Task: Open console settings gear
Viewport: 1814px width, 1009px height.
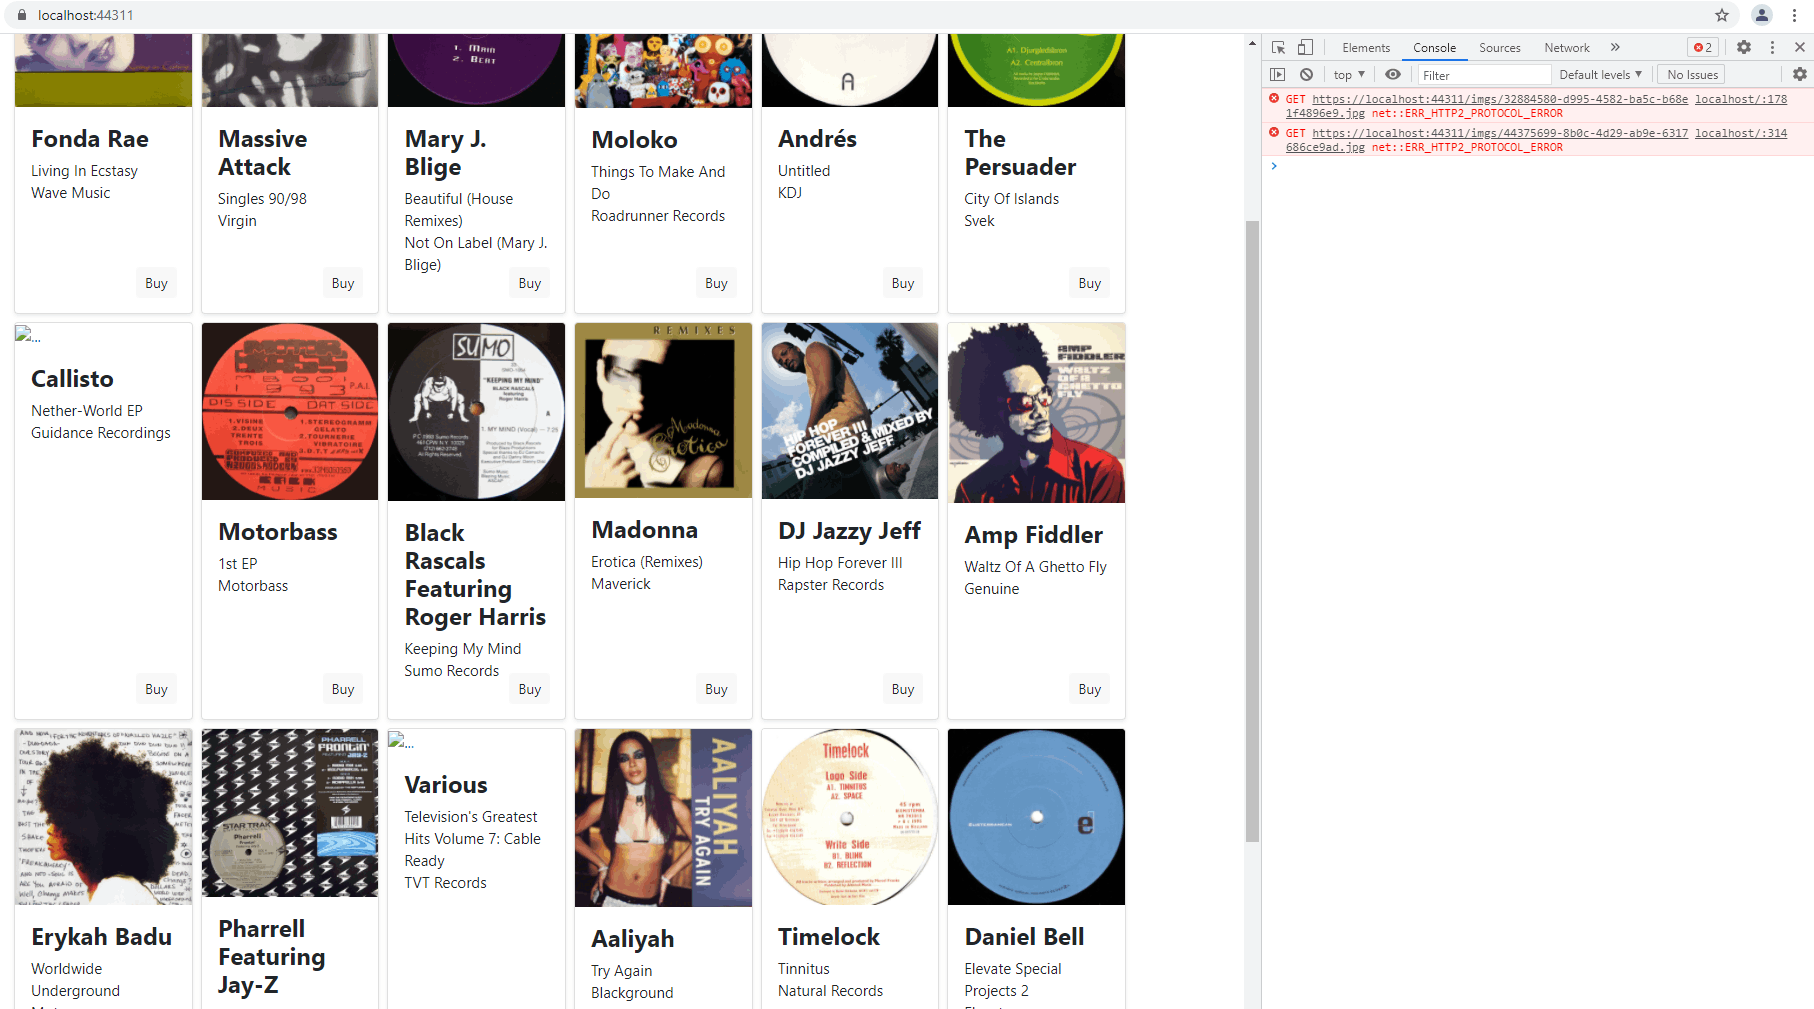Action: click(x=1800, y=74)
